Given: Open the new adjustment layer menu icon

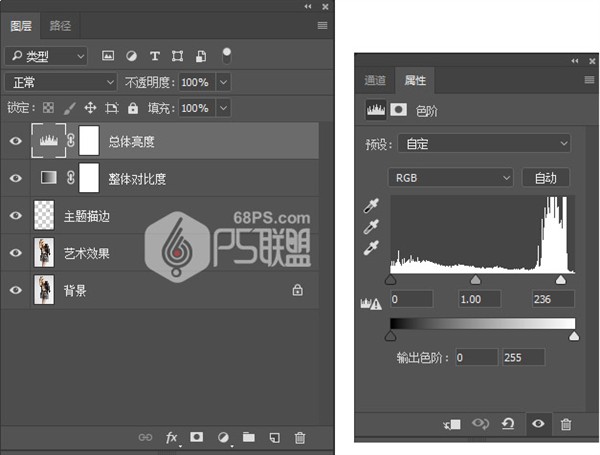Looking at the screenshot, I should pos(223,437).
